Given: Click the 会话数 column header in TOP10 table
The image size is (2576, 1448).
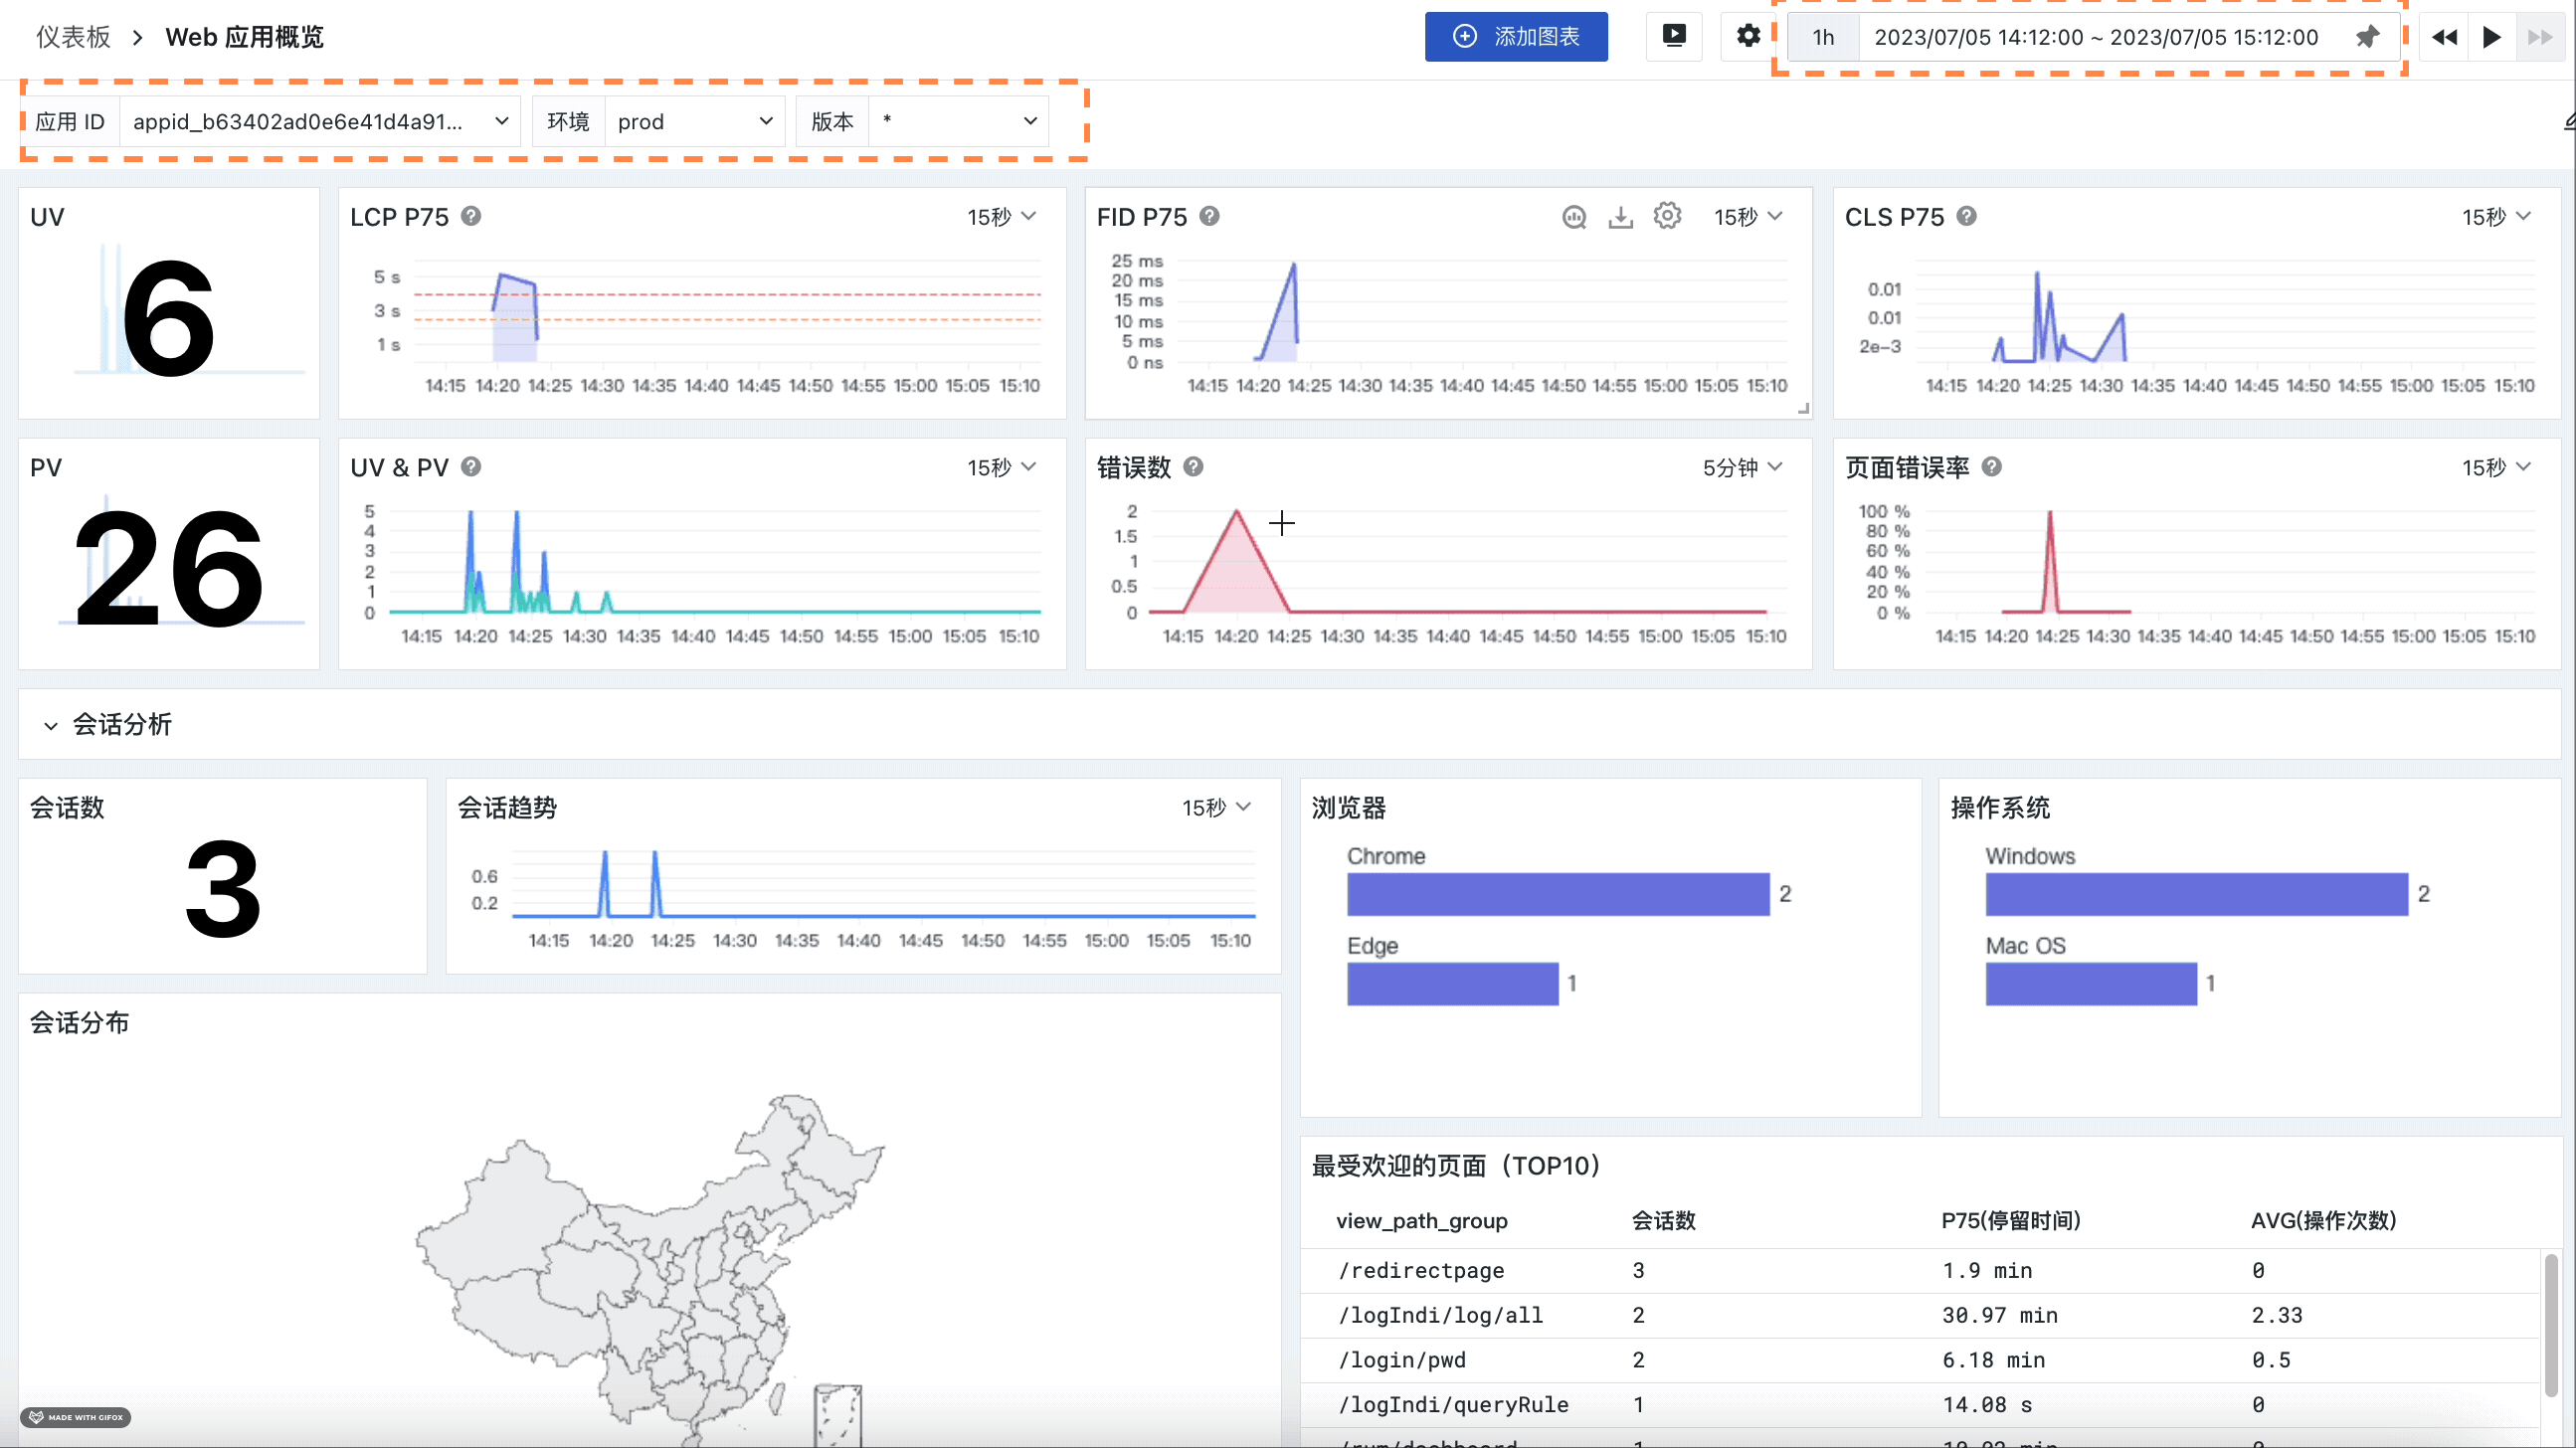Looking at the screenshot, I should (x=1663, y=1220).
